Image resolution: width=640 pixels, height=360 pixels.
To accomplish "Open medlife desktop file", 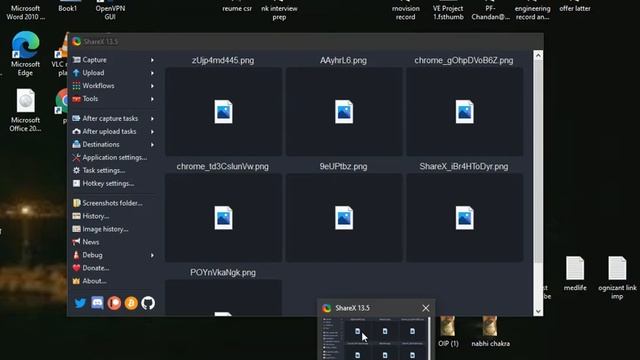I will (x=575, y=274).
